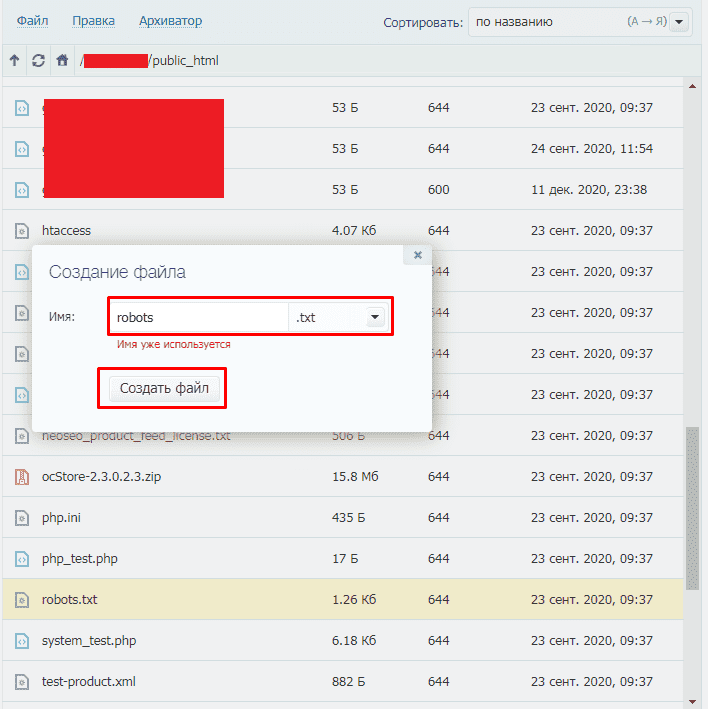
Task: Select the robots.txt file icon
Action: [22, 600]
